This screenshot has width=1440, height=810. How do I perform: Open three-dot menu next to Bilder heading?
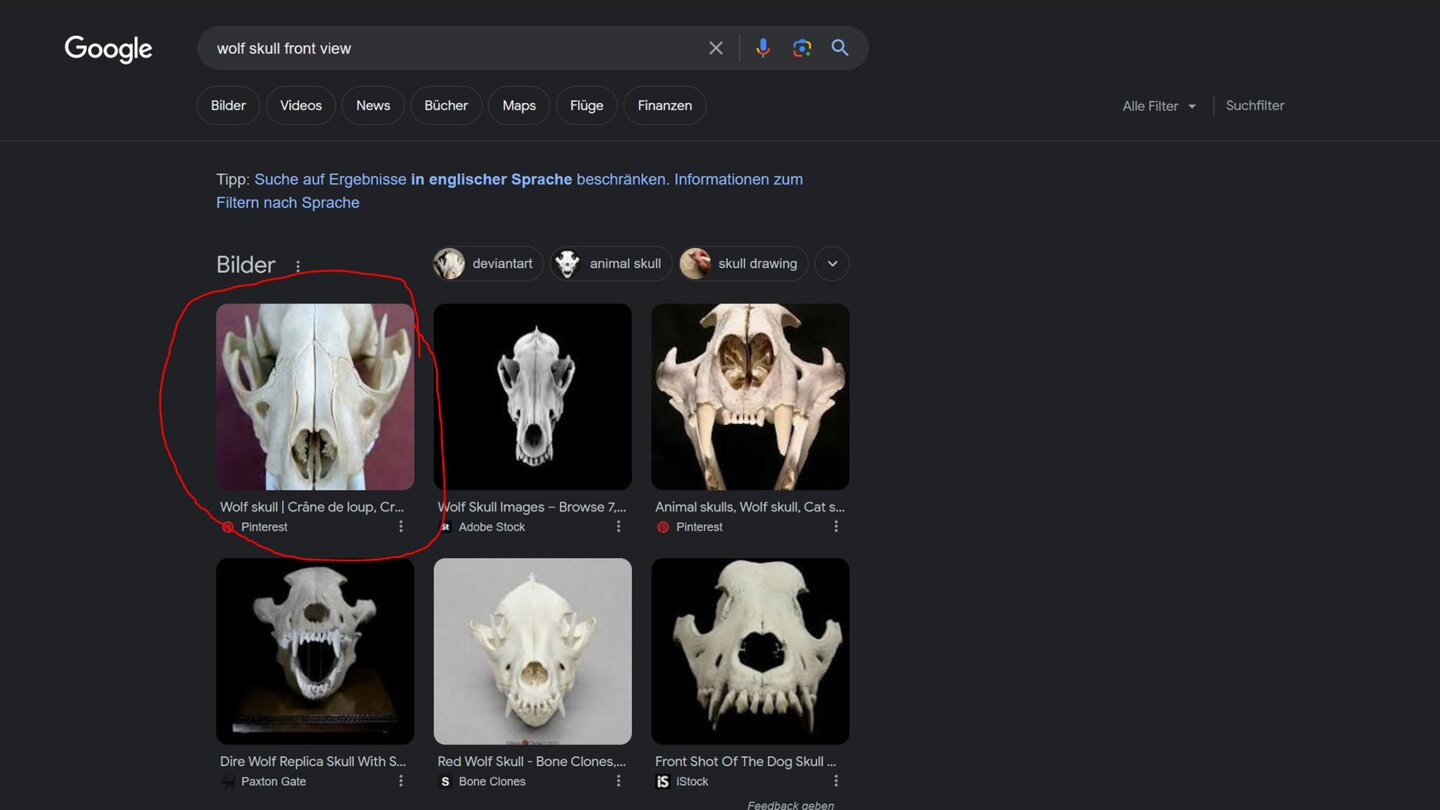(x=298, y=266)
